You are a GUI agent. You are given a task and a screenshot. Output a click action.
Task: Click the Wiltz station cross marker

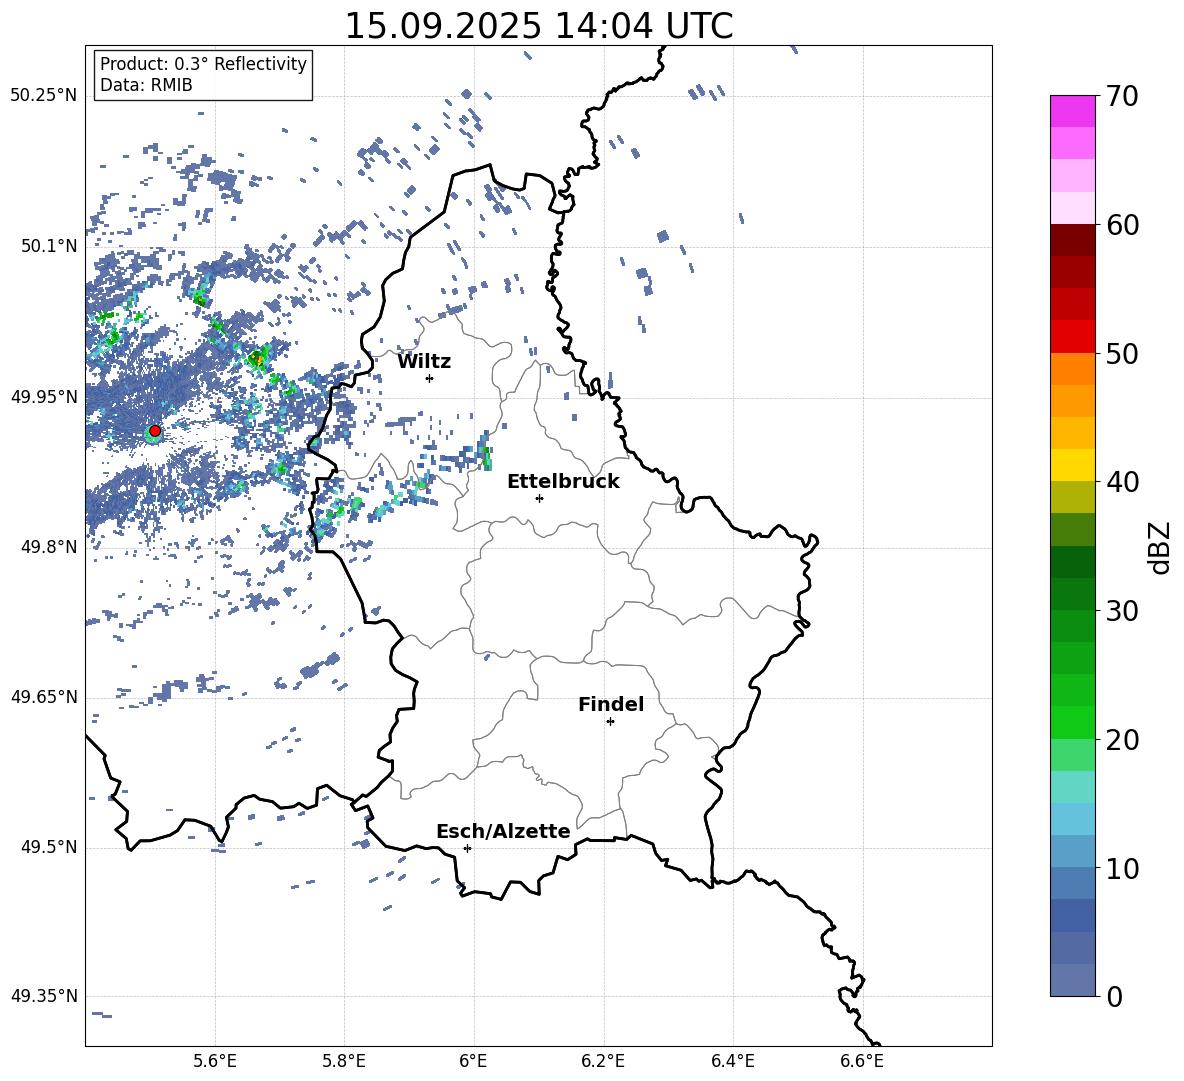pos(430,378)
